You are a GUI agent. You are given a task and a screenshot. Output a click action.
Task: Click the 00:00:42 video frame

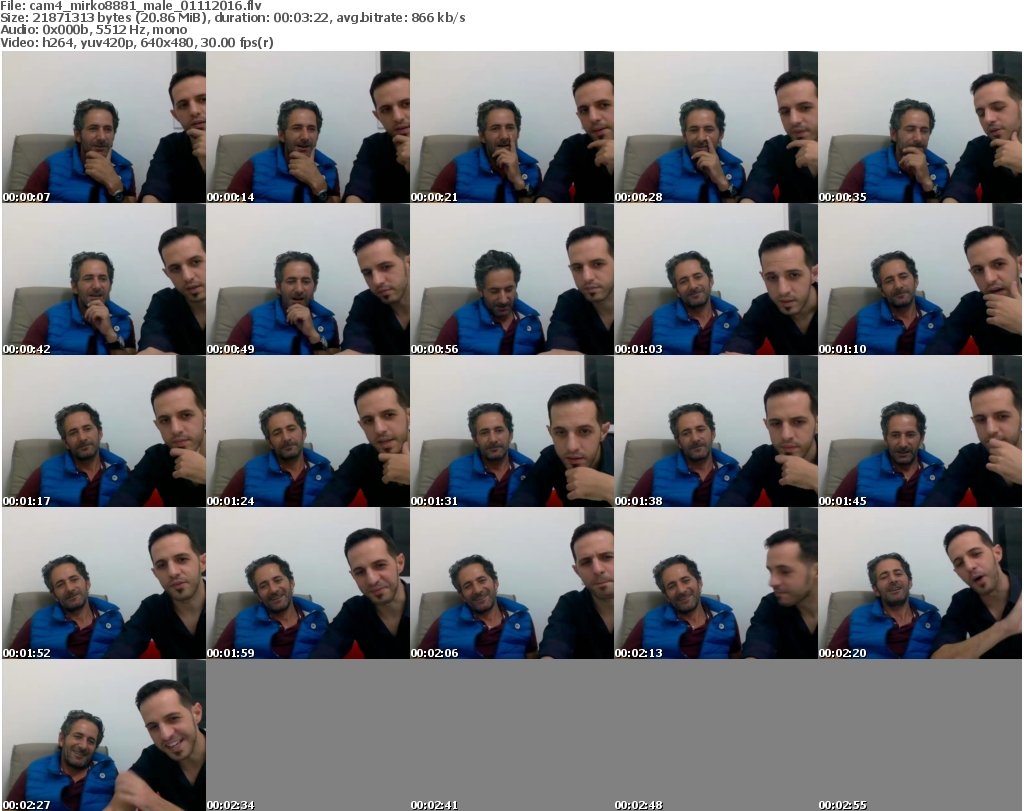pyautogui.click(x=104, y=279)
